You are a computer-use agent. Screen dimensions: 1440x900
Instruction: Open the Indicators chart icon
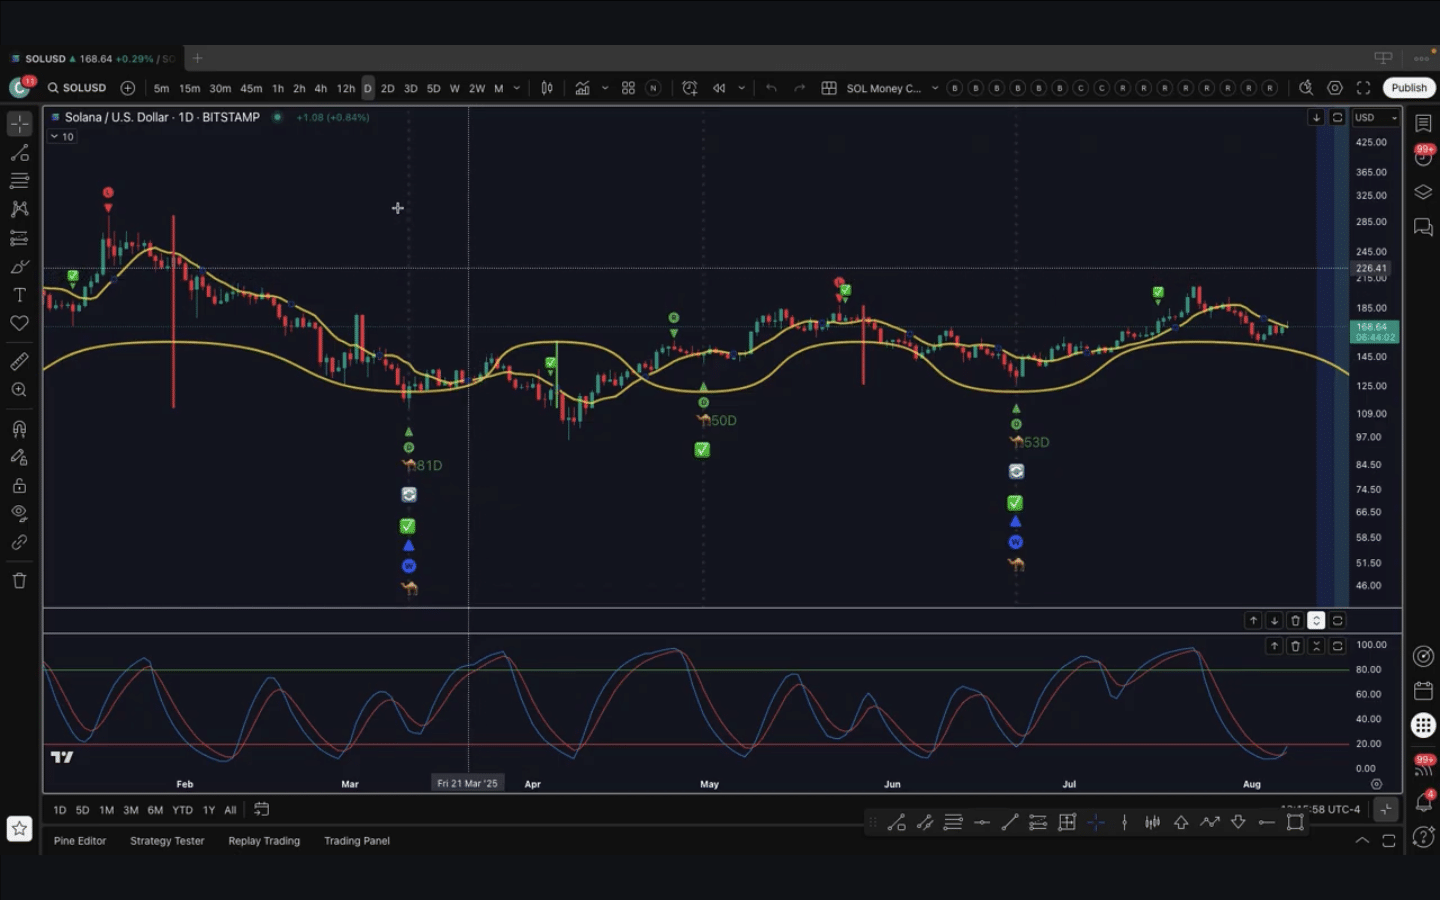click(582, 88)
